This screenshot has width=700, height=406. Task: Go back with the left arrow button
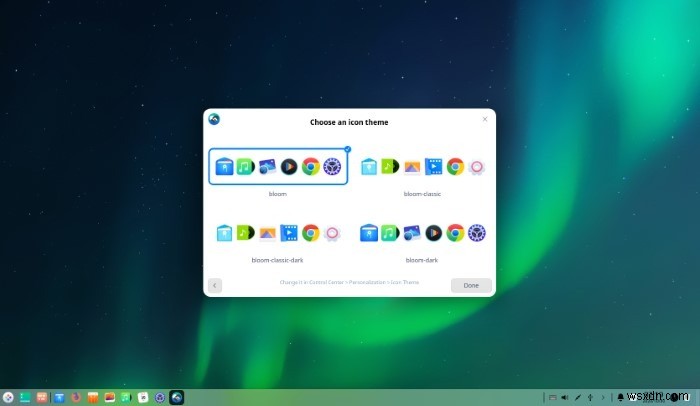pos(215,285)
